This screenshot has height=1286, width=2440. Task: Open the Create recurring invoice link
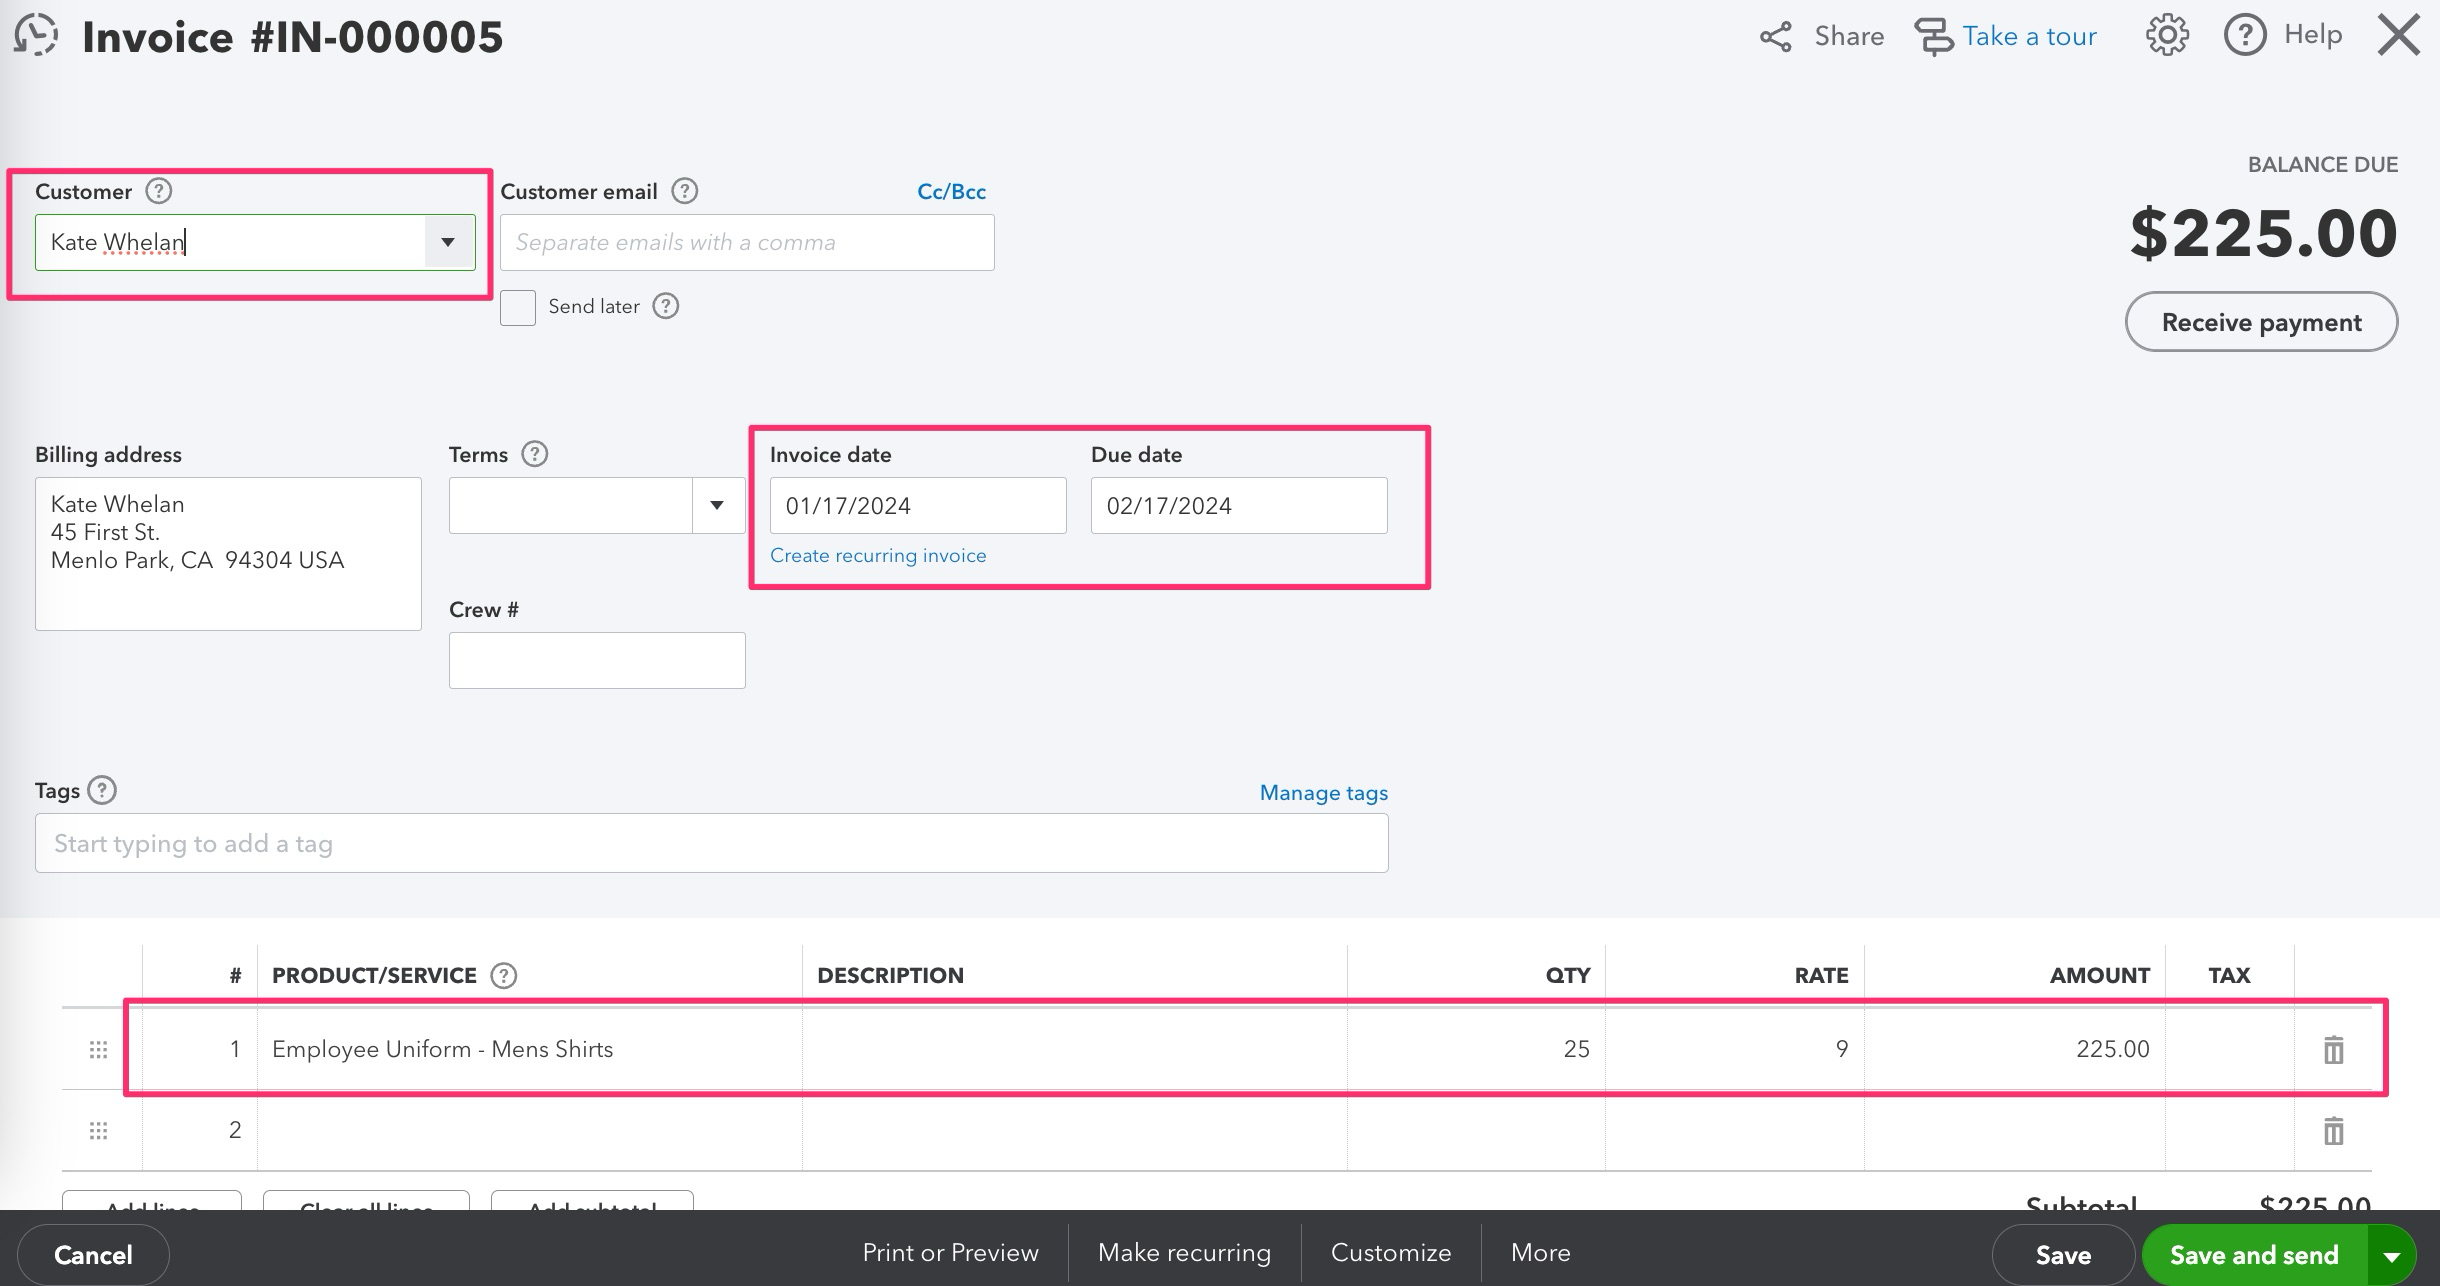pos(878,555)
